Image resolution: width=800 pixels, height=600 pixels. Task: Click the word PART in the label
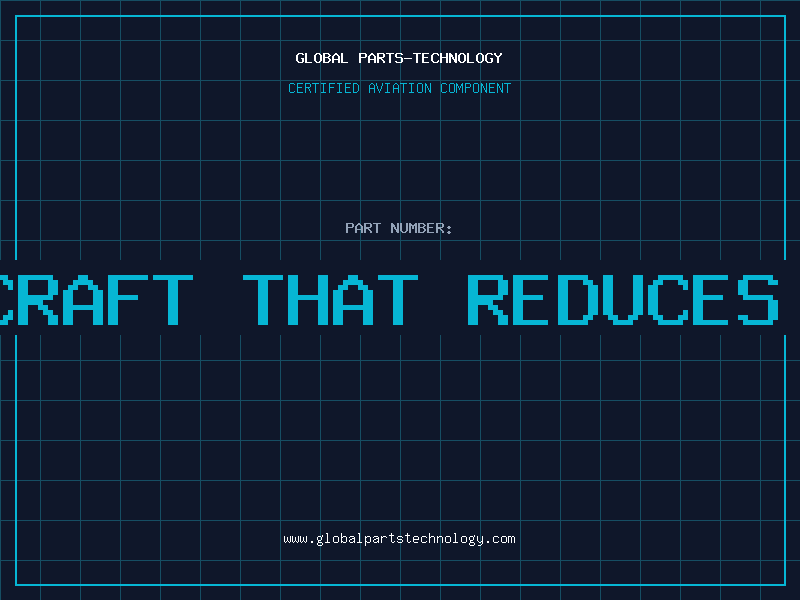tap(363, 228)
